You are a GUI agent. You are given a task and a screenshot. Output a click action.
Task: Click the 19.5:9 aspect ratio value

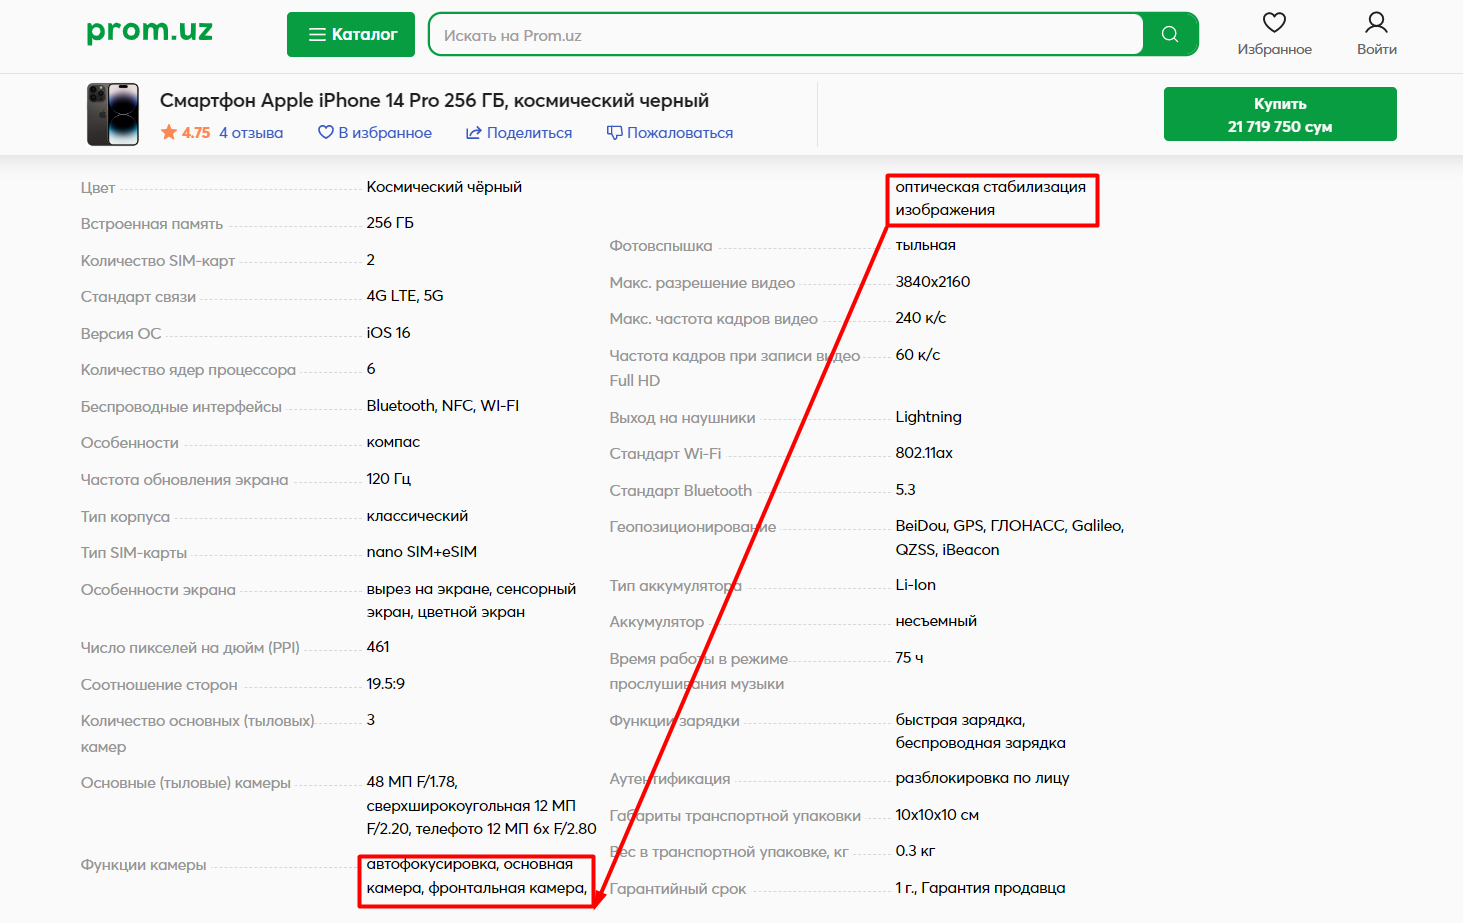point(386,684)
